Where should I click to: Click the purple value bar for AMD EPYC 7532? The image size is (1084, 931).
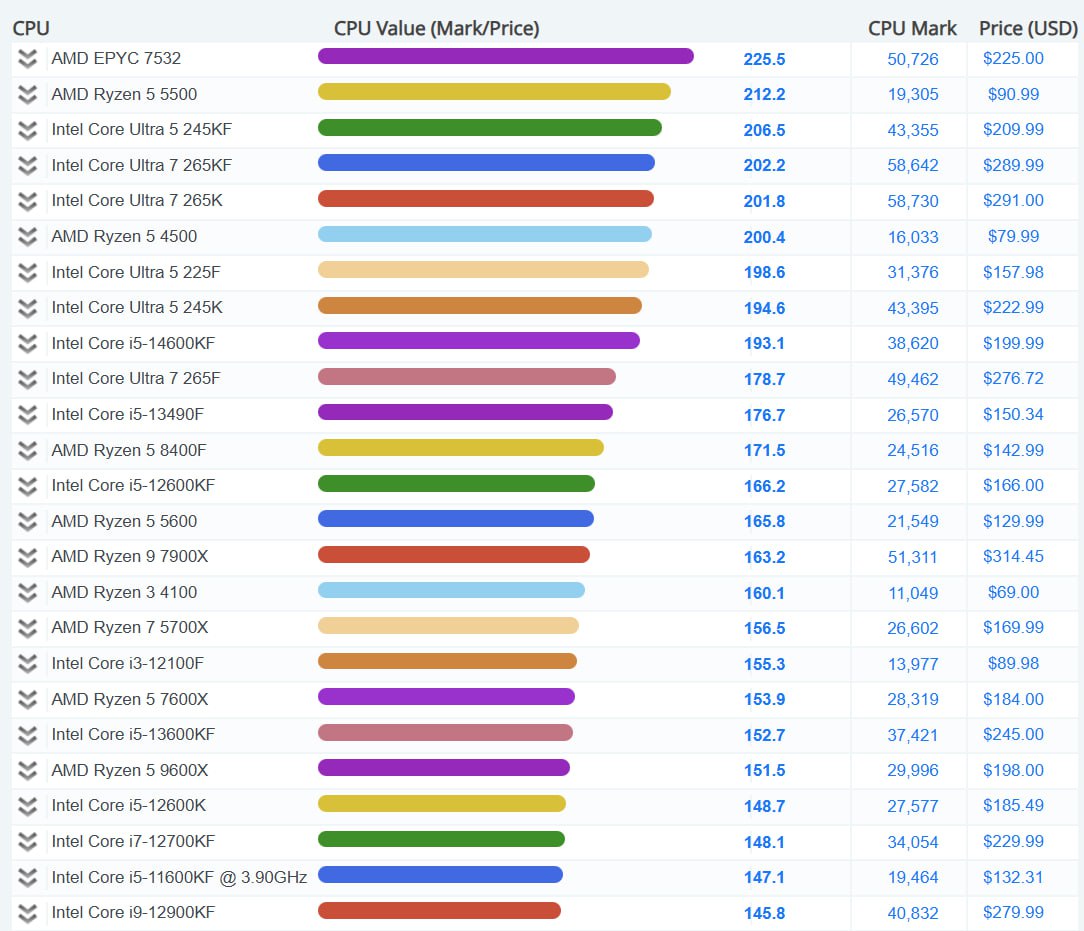(505, 56)
